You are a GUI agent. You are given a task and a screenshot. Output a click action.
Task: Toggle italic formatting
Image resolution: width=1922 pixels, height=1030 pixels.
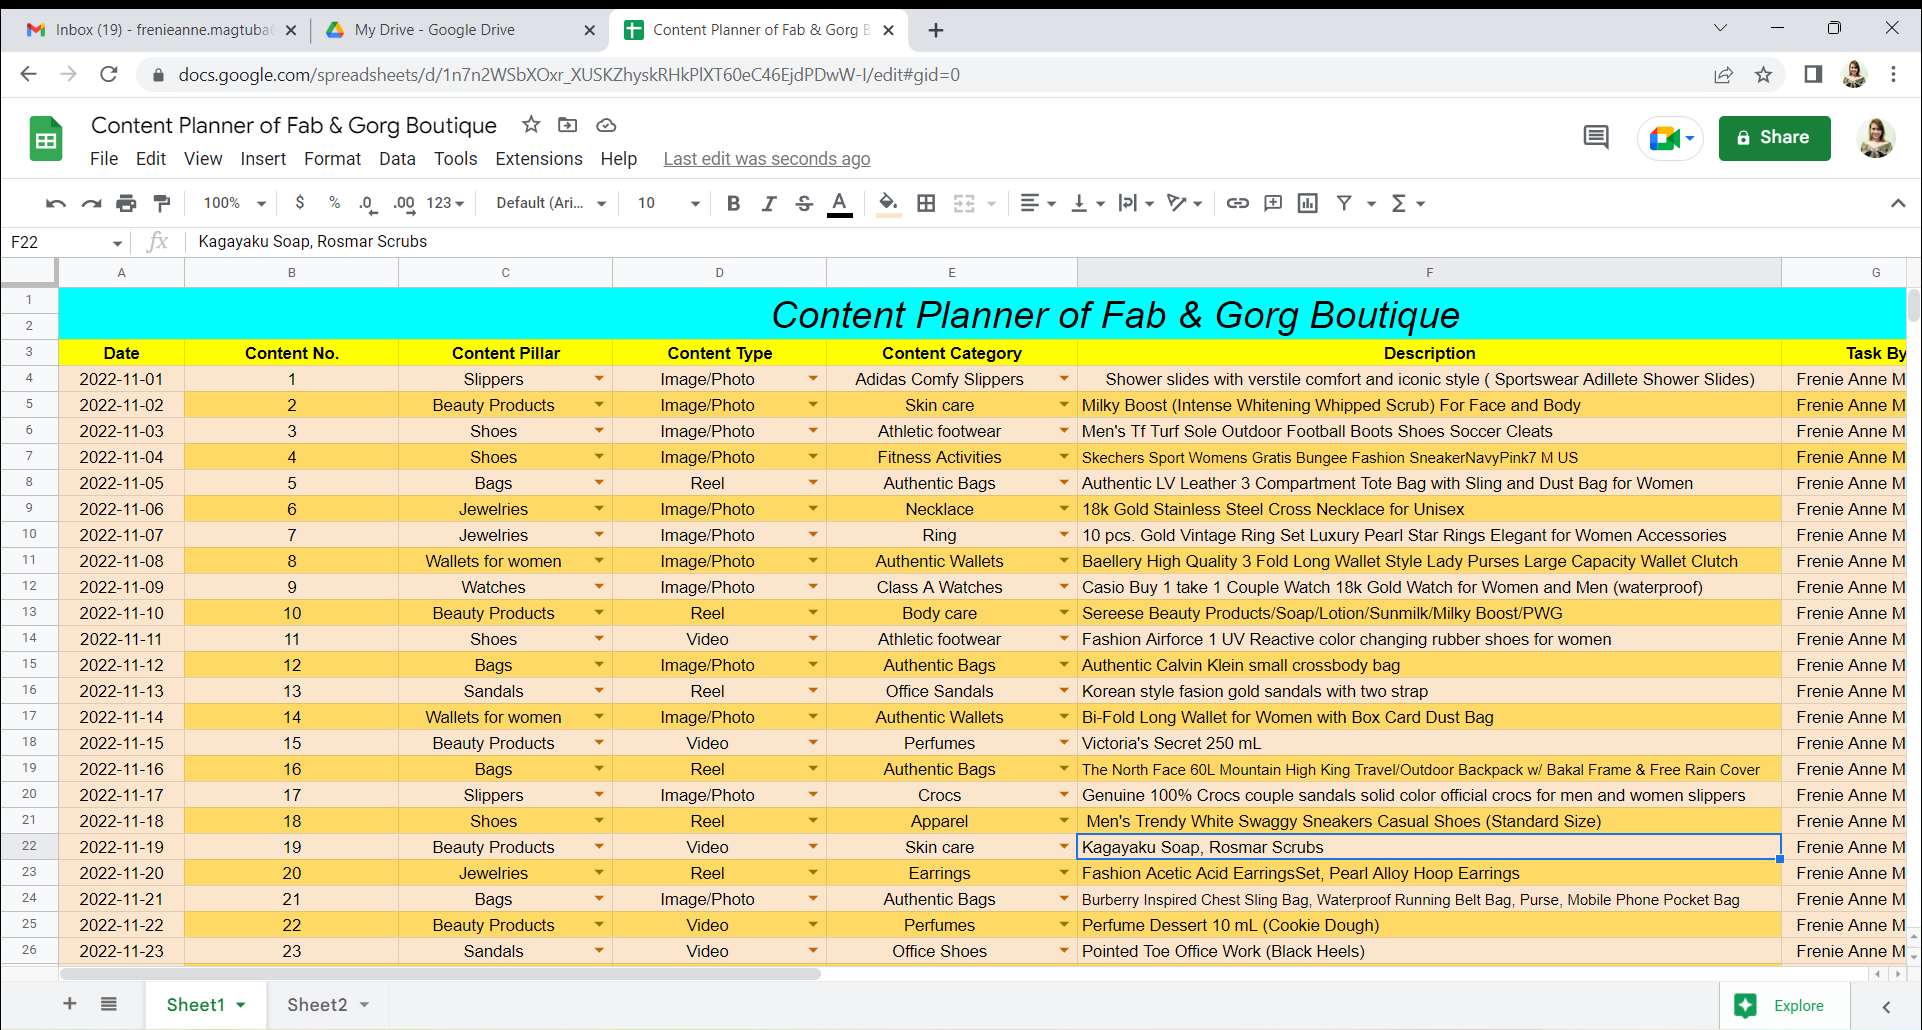click(768, 203)
